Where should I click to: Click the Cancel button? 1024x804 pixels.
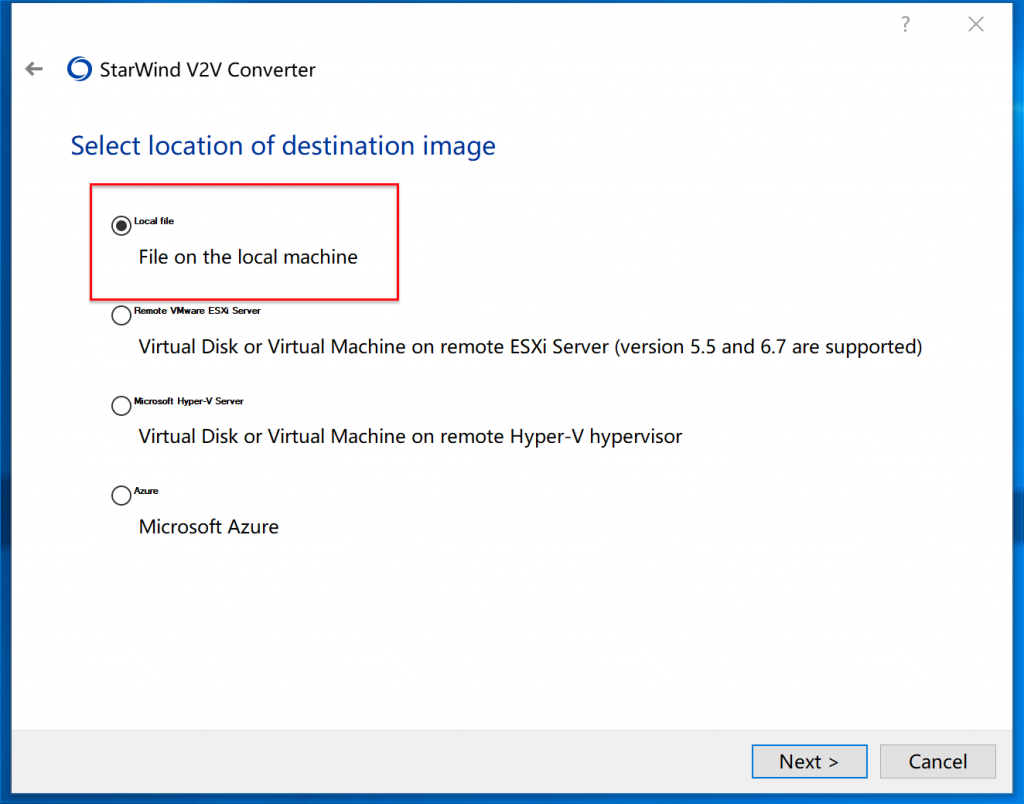pos(938,761)
